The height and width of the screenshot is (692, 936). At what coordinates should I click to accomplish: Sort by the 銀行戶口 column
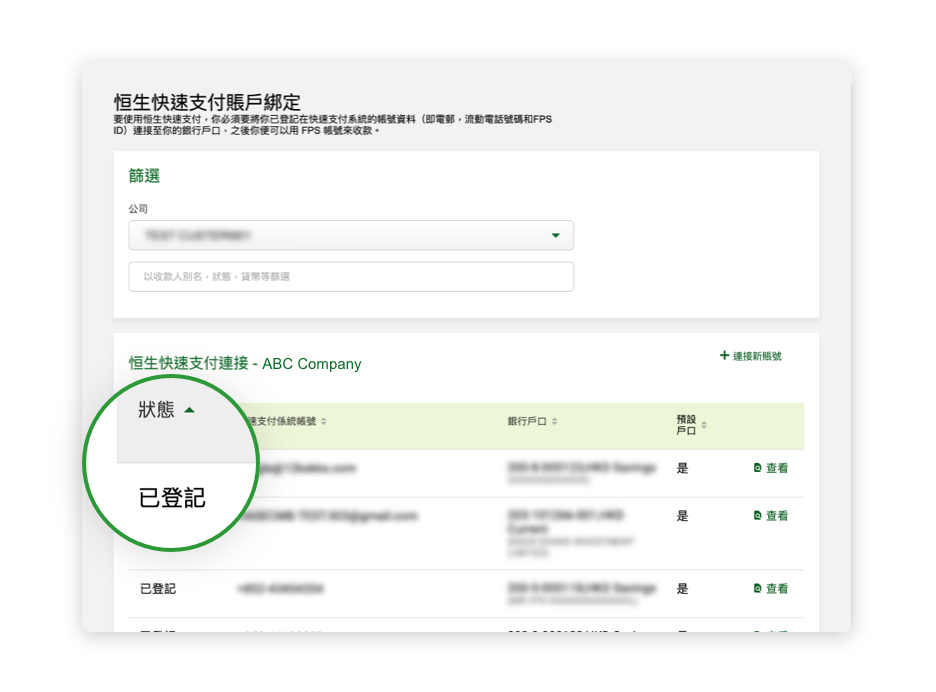[x=532, y=422]
